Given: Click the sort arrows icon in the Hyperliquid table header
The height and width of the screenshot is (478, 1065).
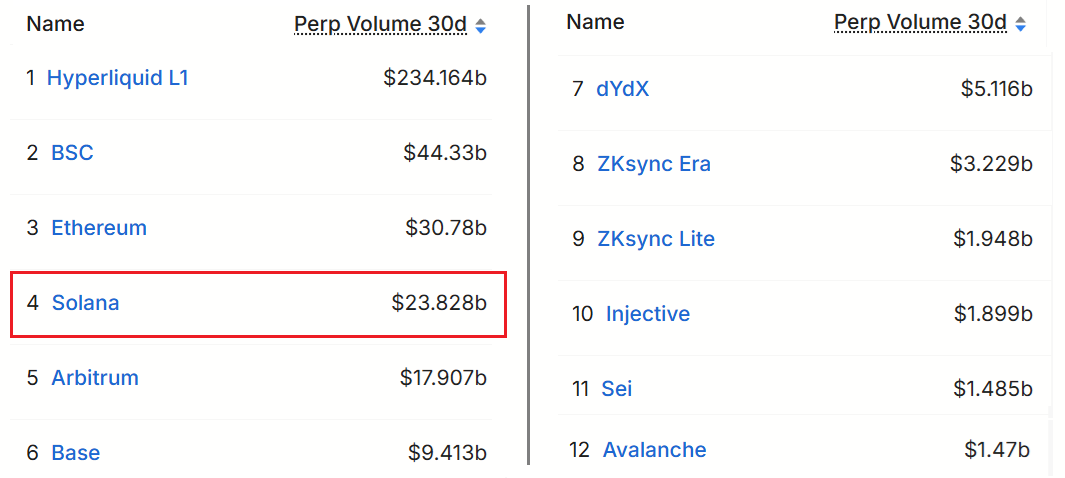Looking at the screenshot, I should point(481,26).
